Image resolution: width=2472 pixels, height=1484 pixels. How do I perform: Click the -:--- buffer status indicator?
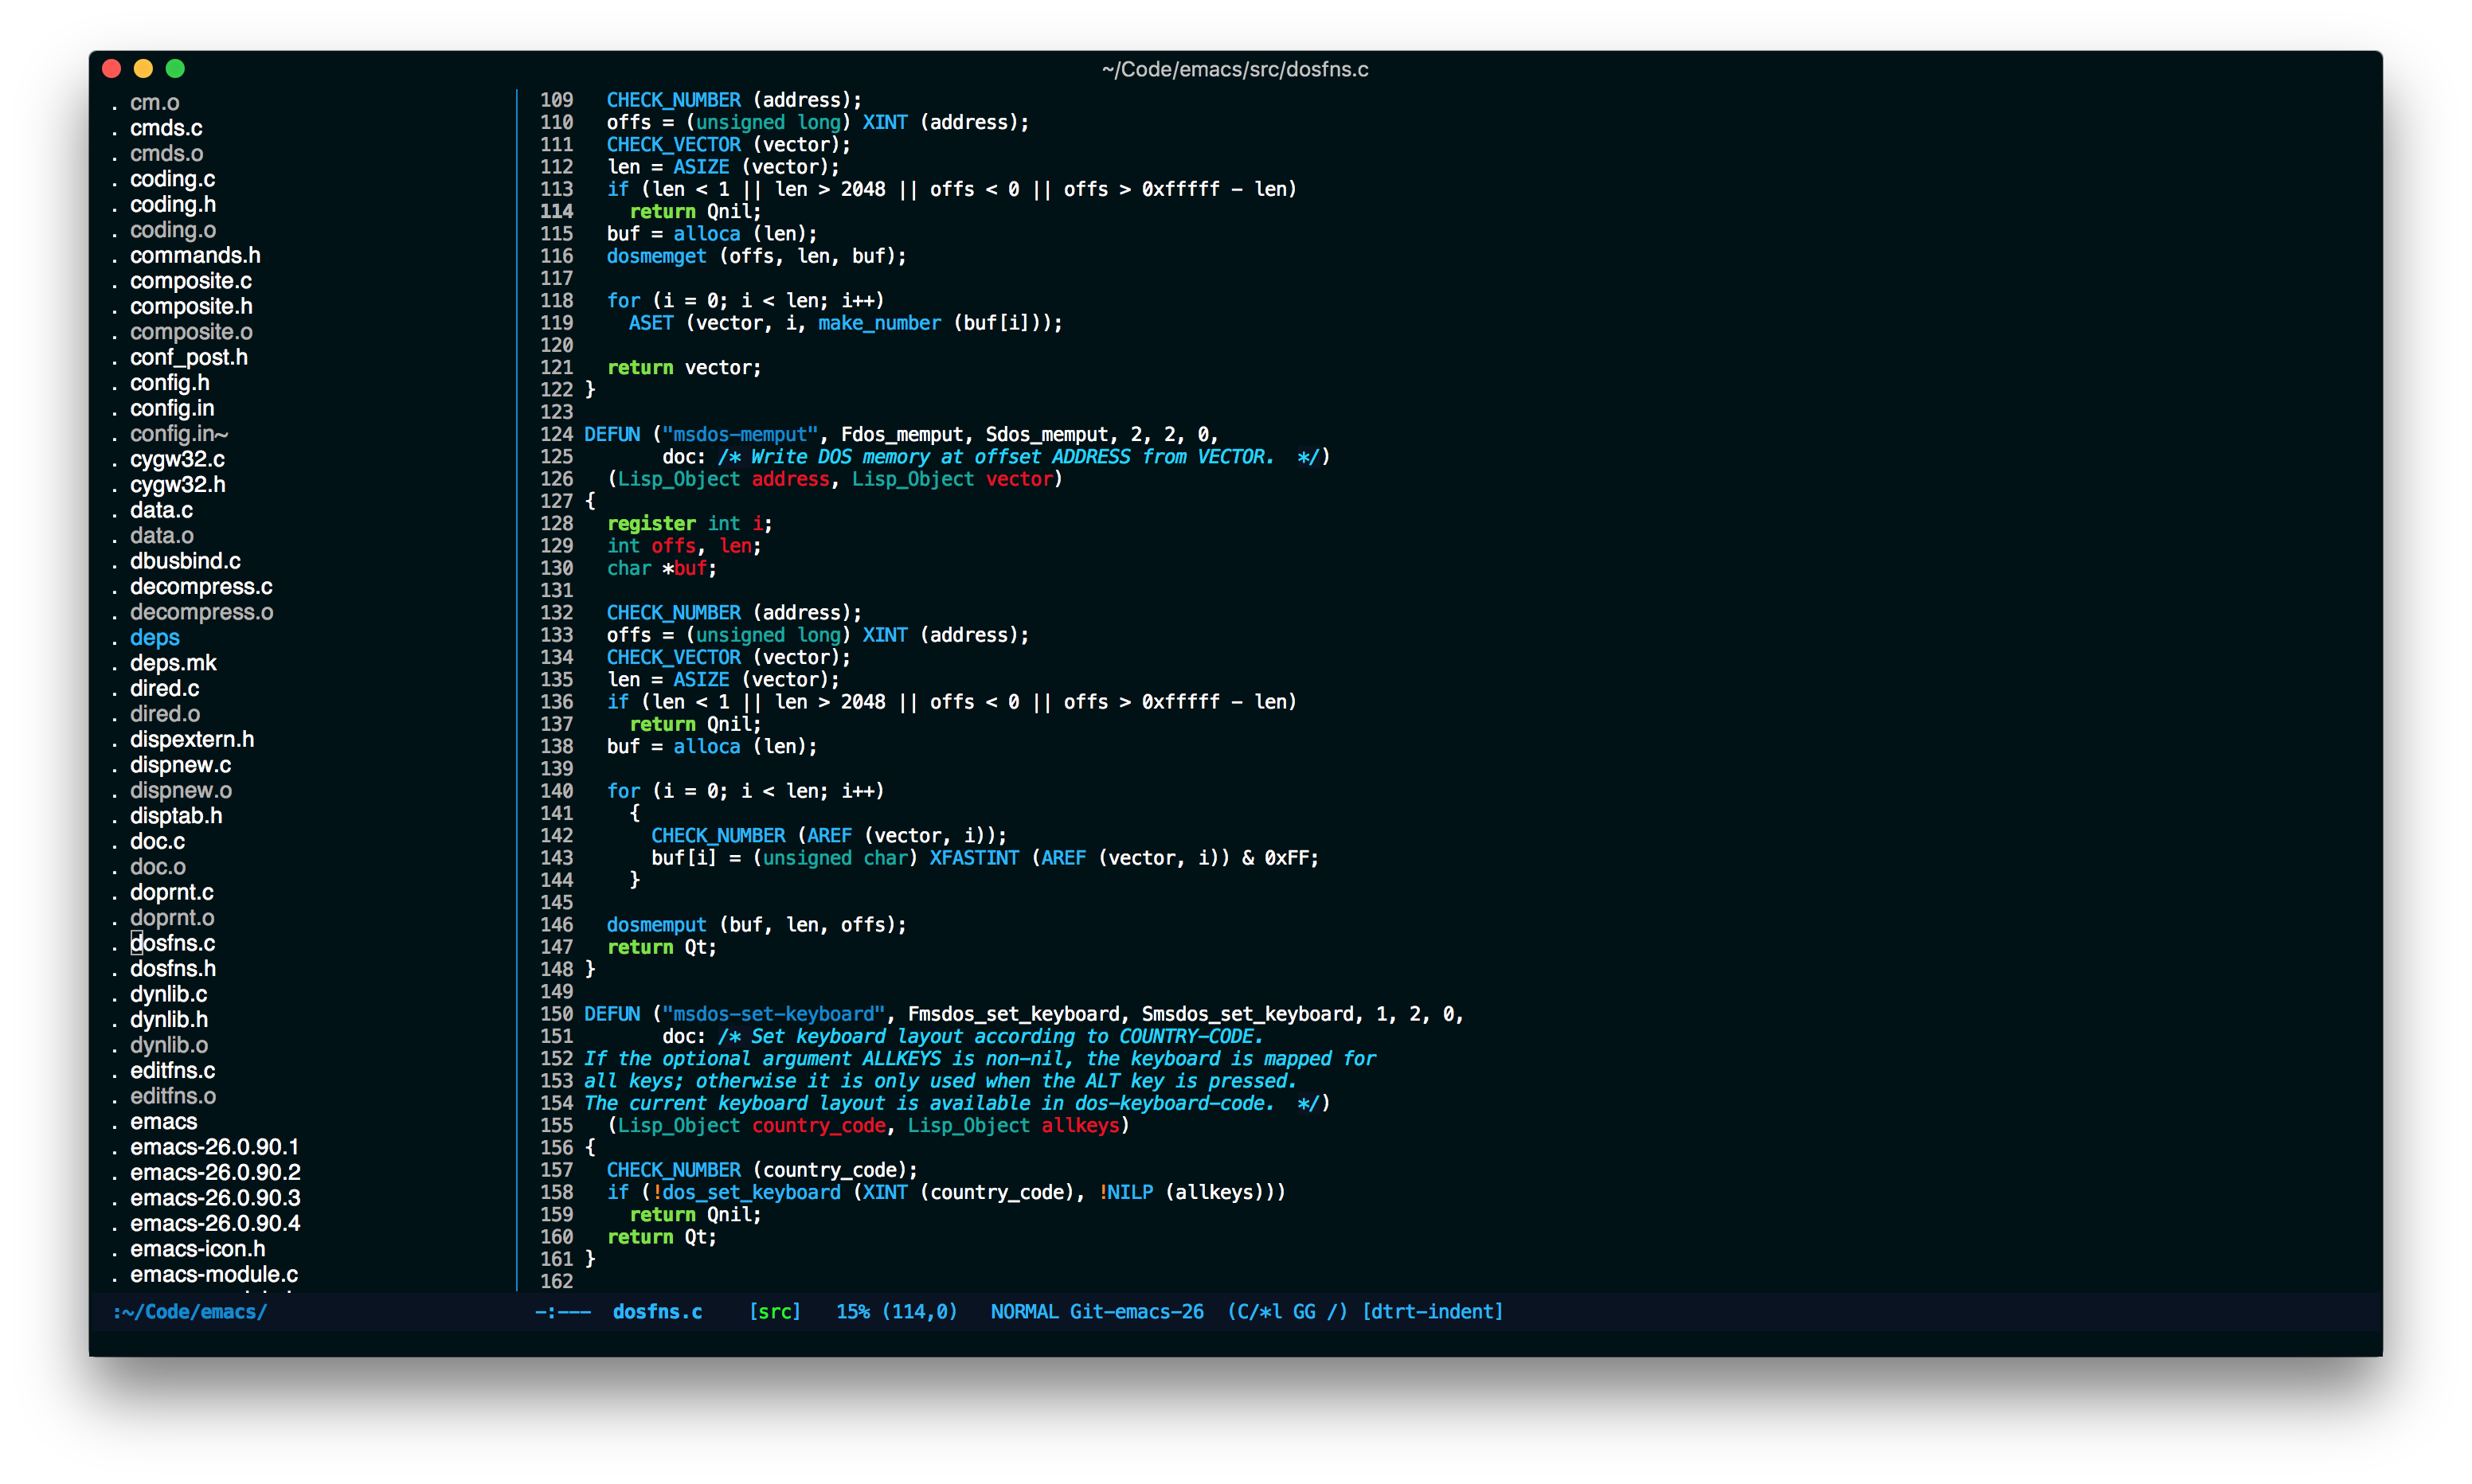(563, 1311)
